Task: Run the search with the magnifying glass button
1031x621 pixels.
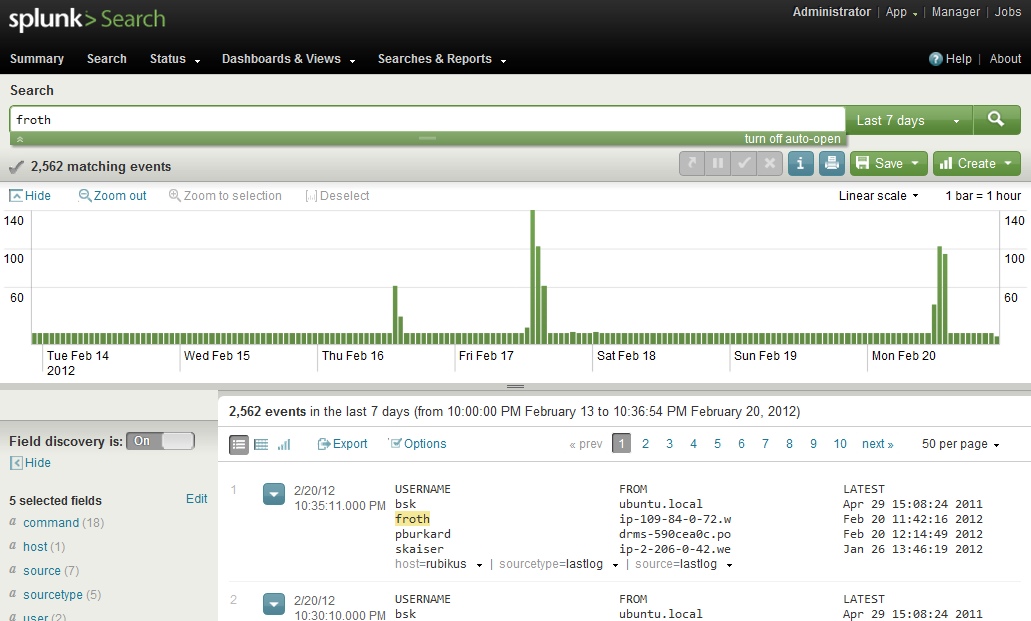Action: [x=996, y=119]
